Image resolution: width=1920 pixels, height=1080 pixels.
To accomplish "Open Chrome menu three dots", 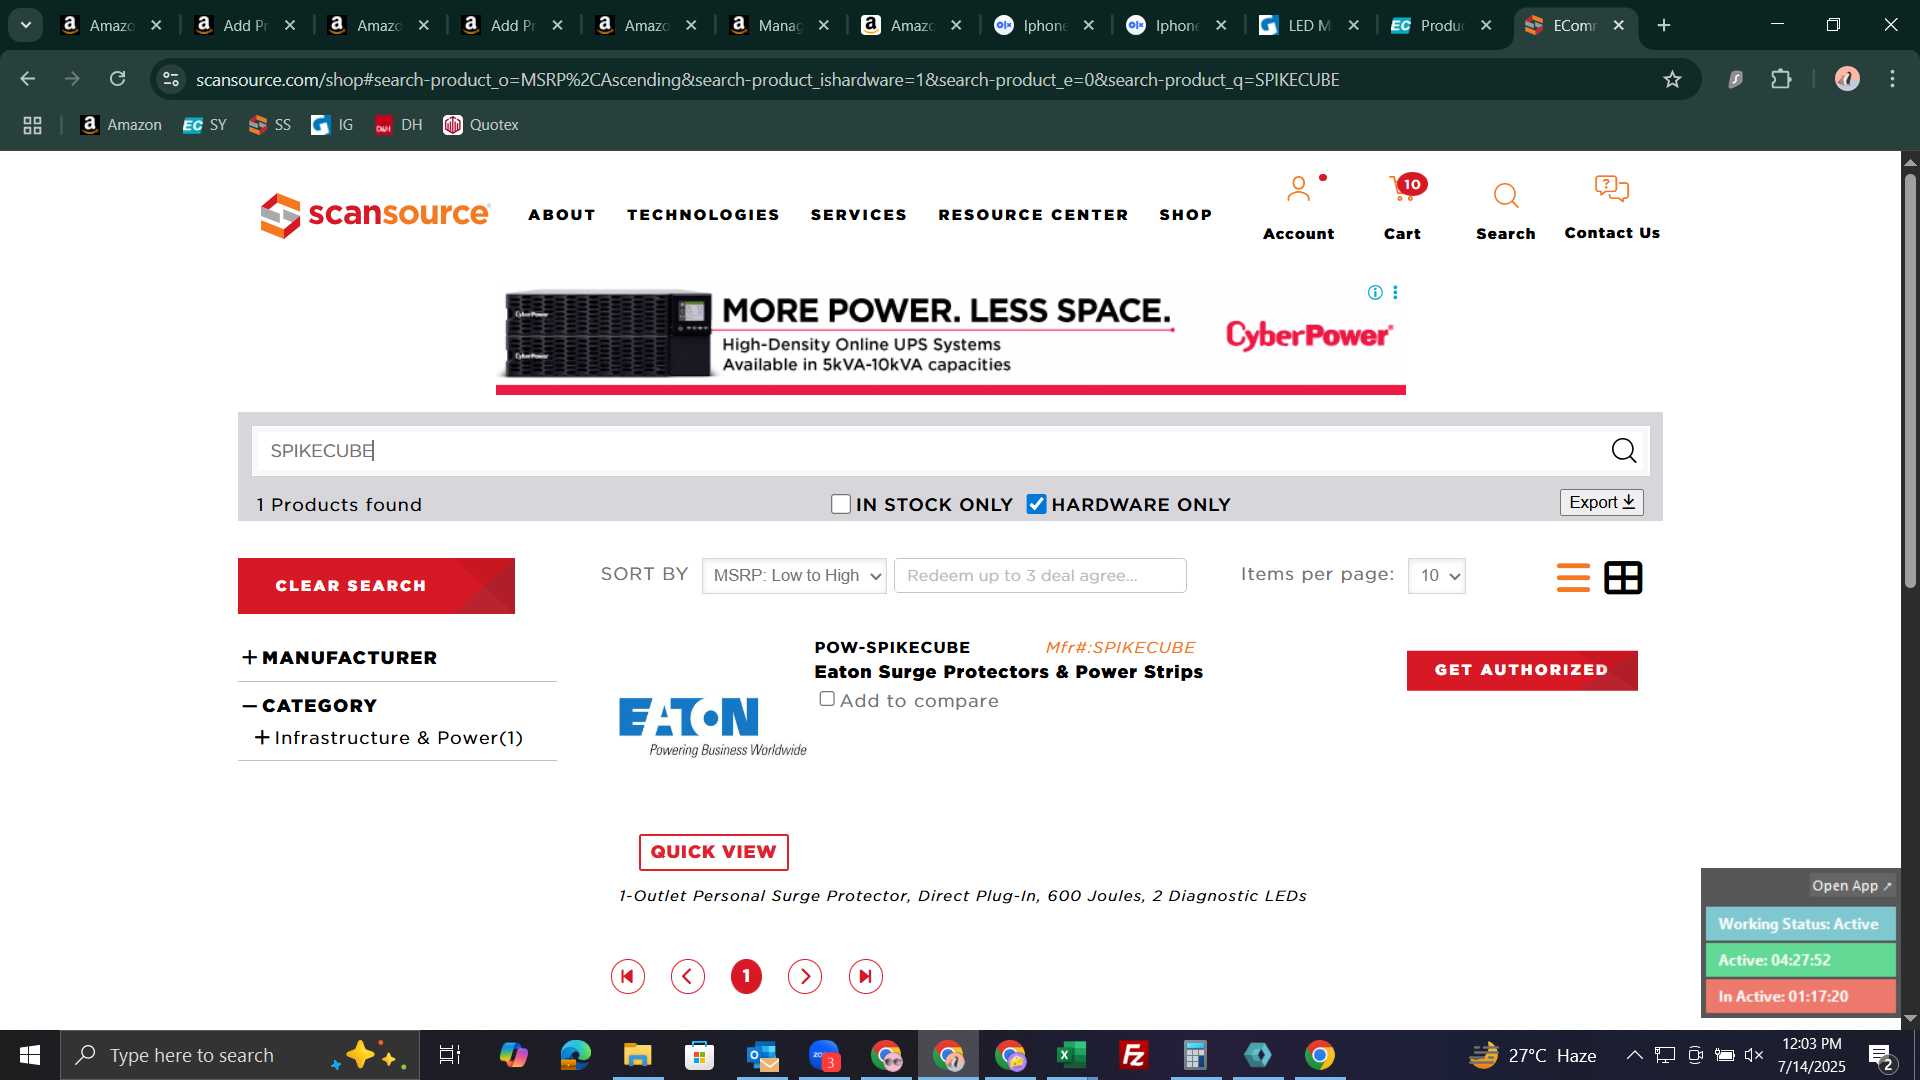I will (1892, 79).
